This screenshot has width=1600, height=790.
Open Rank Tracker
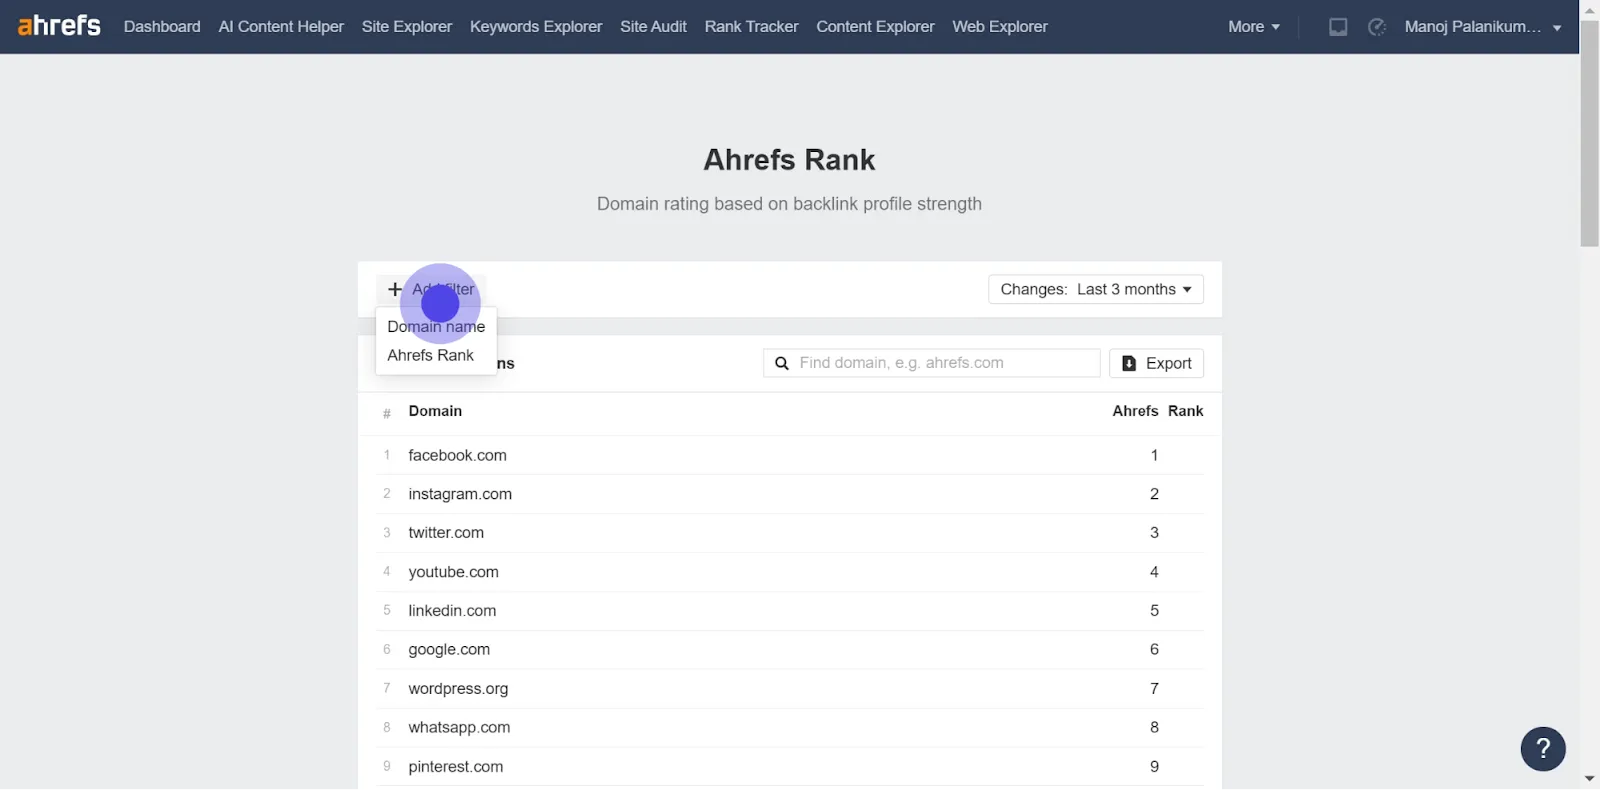[751, 27]
